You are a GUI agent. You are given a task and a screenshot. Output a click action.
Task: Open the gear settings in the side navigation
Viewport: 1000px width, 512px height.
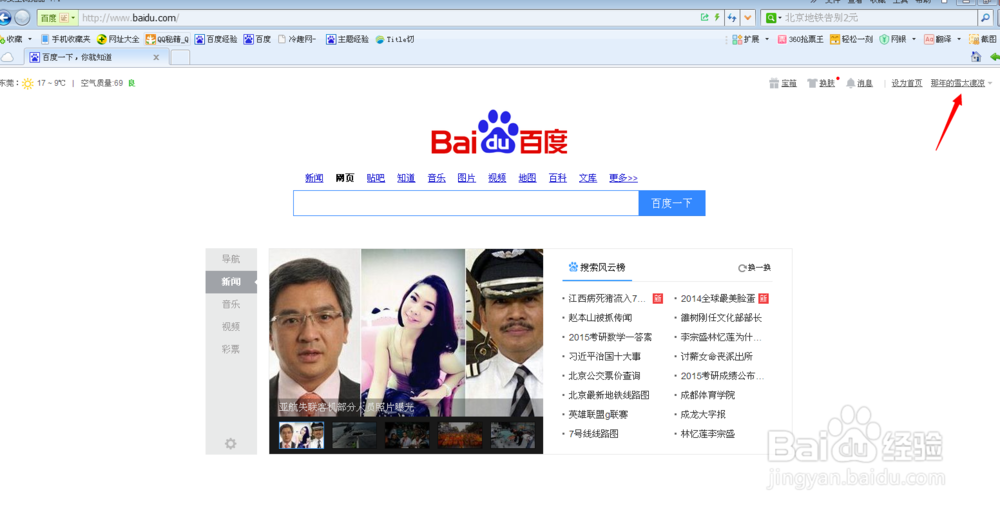coord(231,443)
